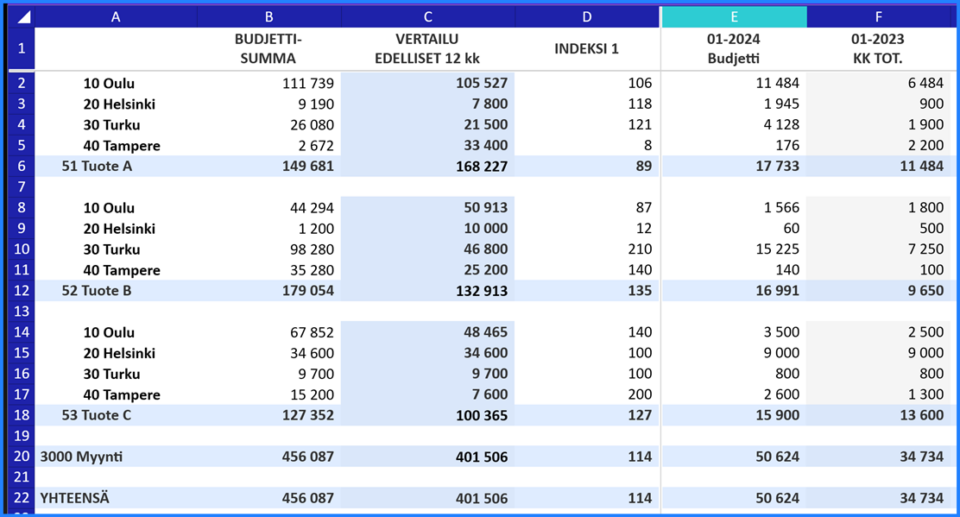Select cell with value 168 227

(x=428, y=166)
